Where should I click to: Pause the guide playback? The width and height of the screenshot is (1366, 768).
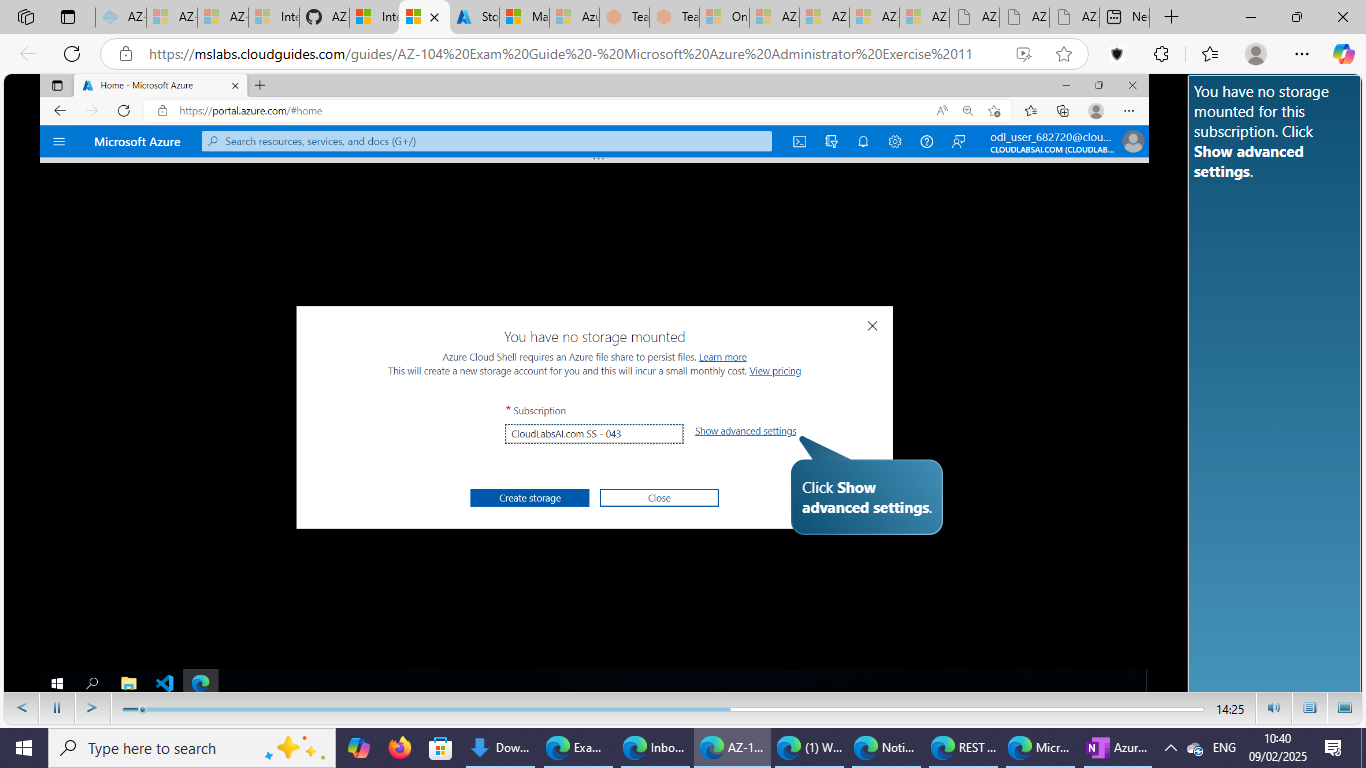56,708
